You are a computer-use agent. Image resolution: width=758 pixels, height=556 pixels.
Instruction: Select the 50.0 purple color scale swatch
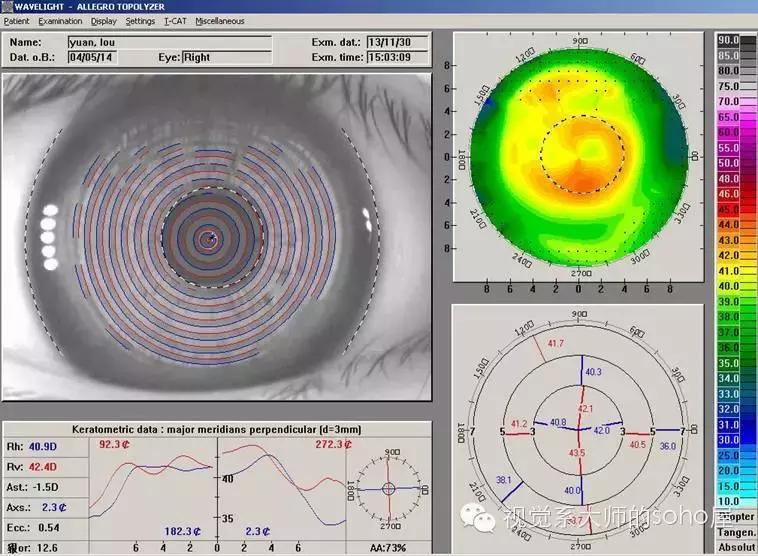pos(736,163)
